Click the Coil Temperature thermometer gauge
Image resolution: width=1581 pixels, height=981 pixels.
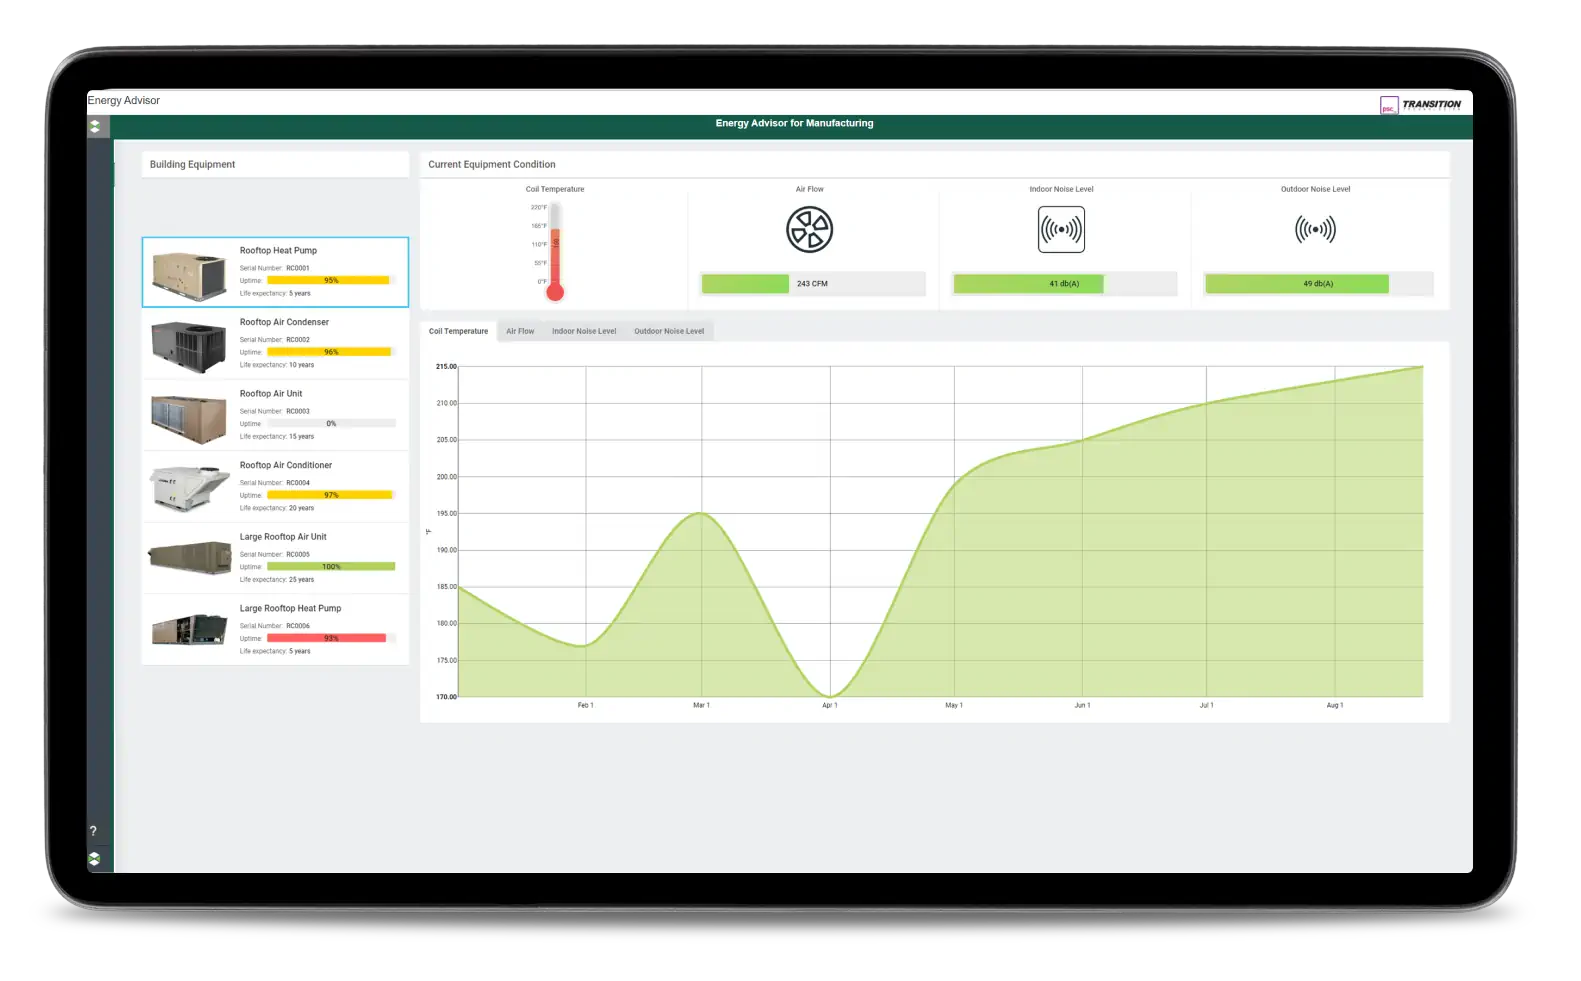tap(555, 251)
